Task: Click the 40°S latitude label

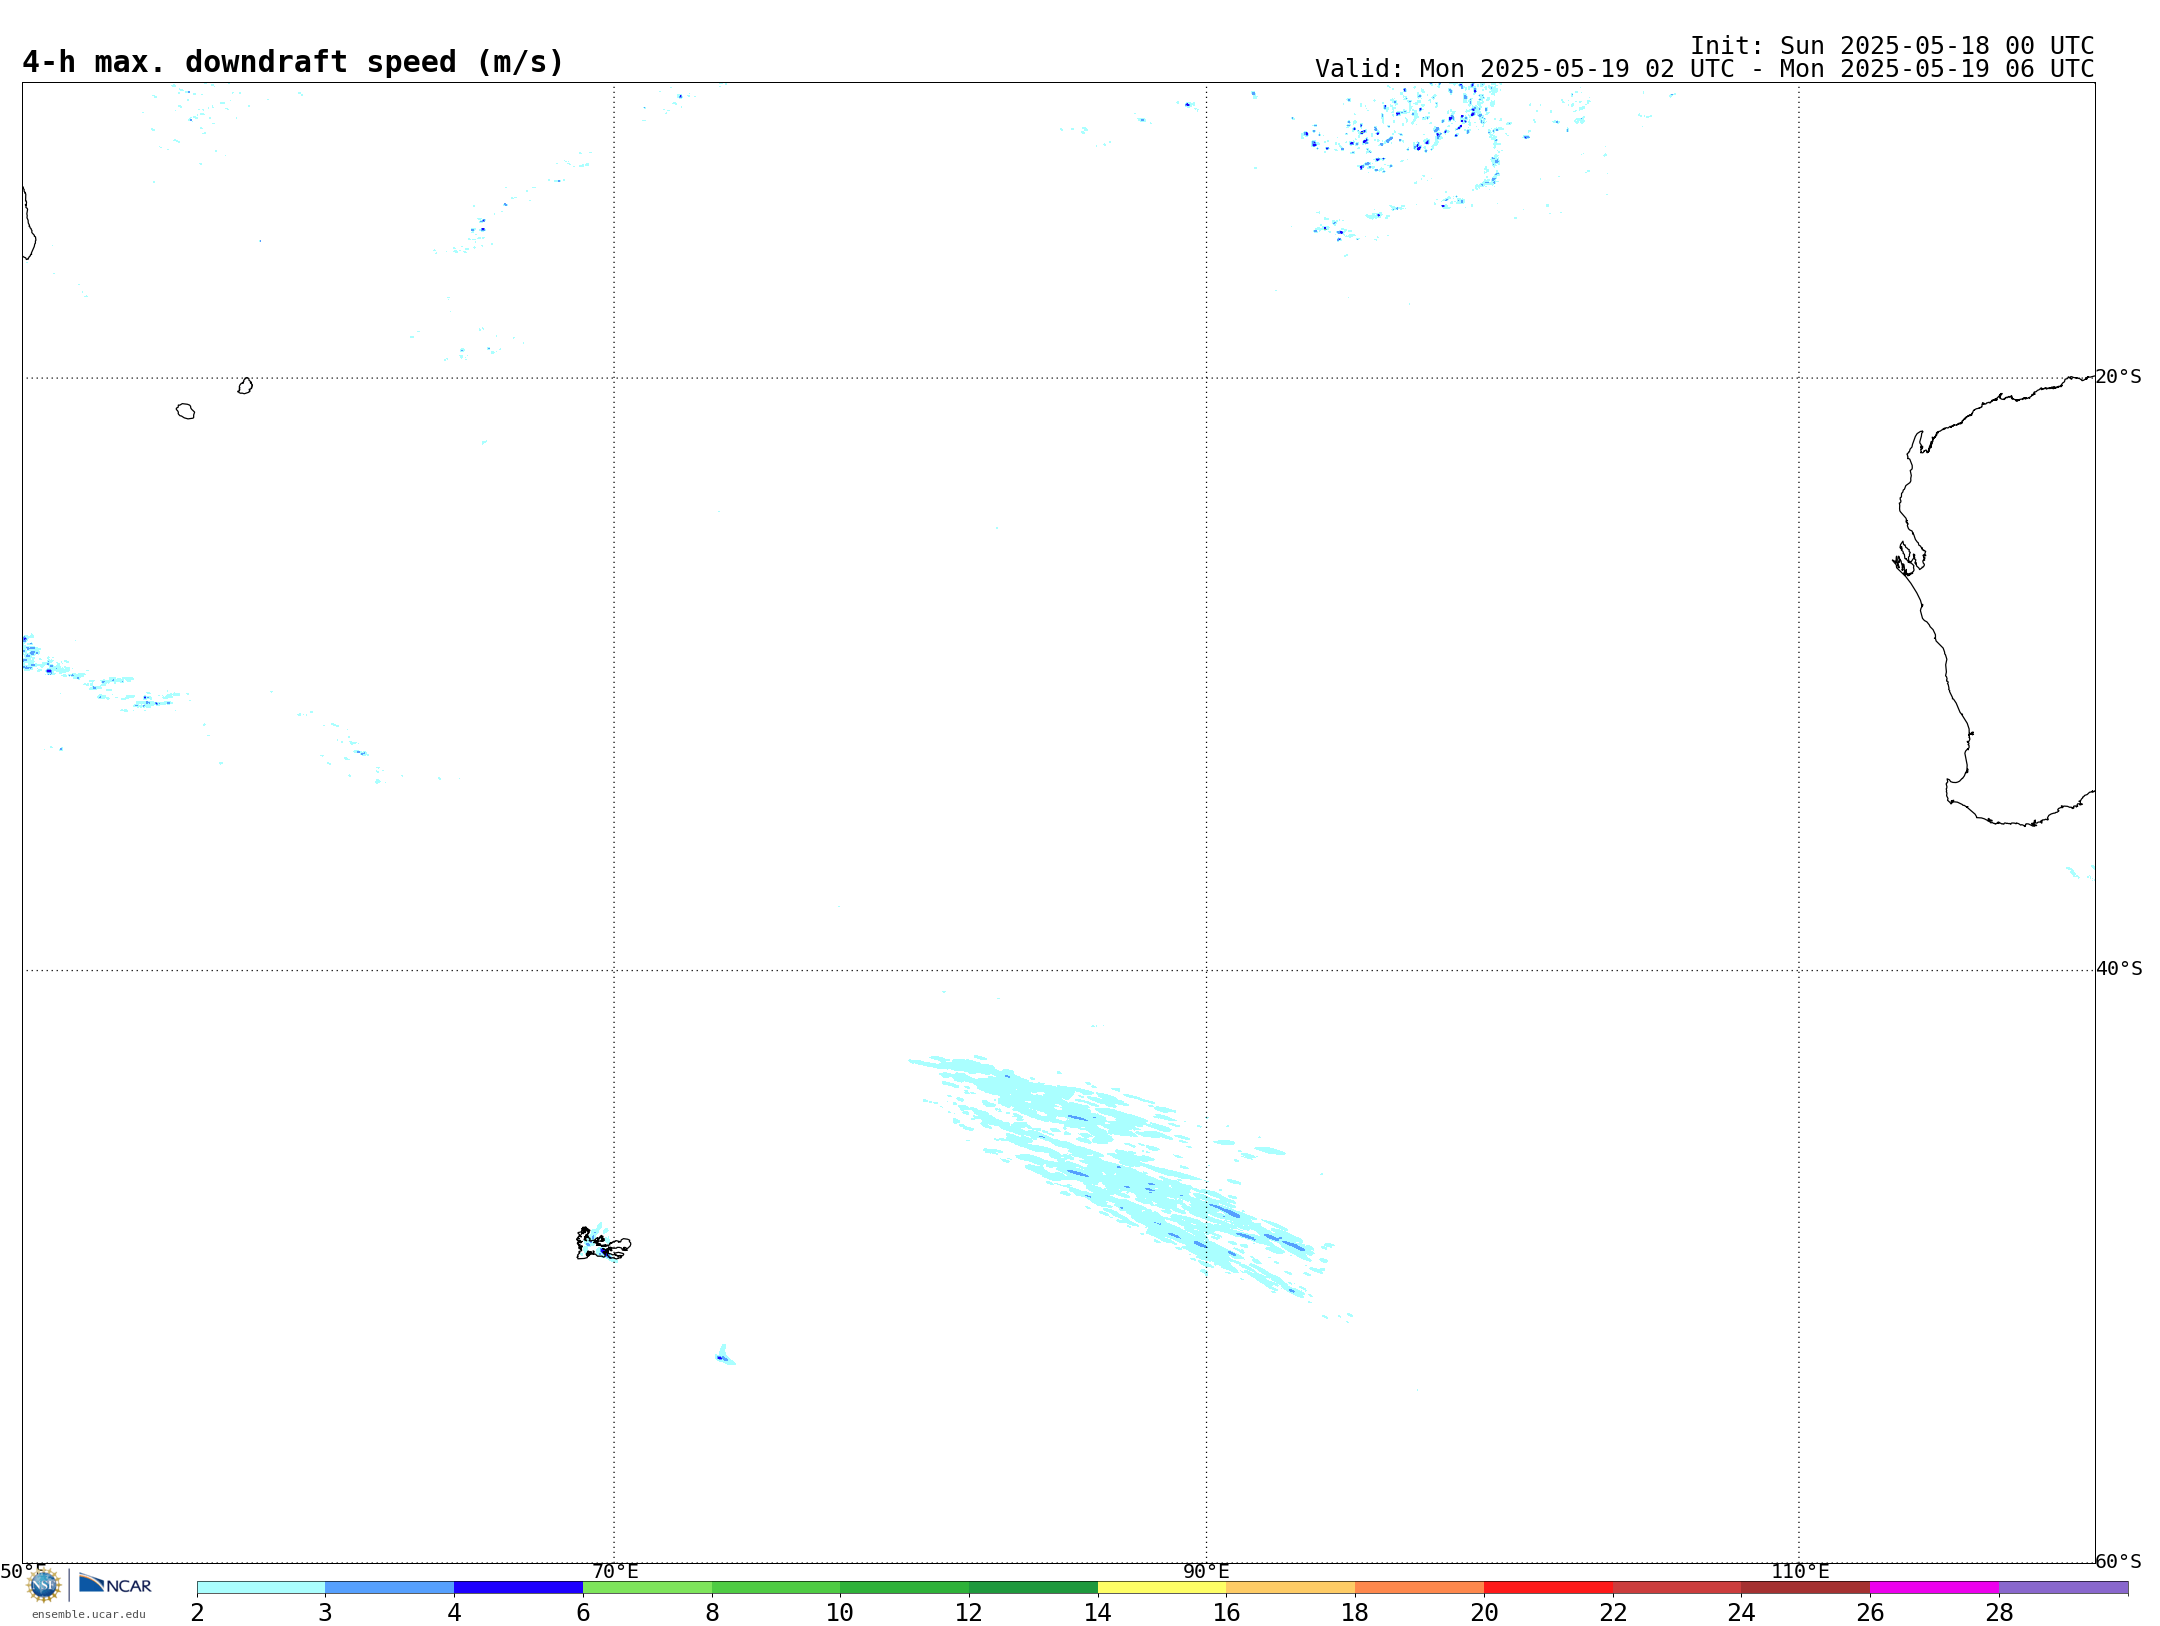Action: coord(2119,969)
